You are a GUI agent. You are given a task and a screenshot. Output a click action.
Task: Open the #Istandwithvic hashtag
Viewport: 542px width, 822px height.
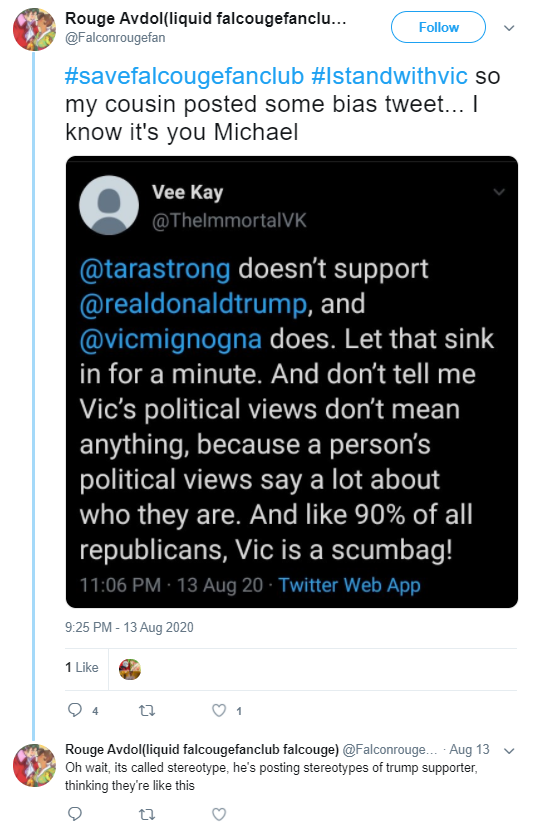[389, 76]
